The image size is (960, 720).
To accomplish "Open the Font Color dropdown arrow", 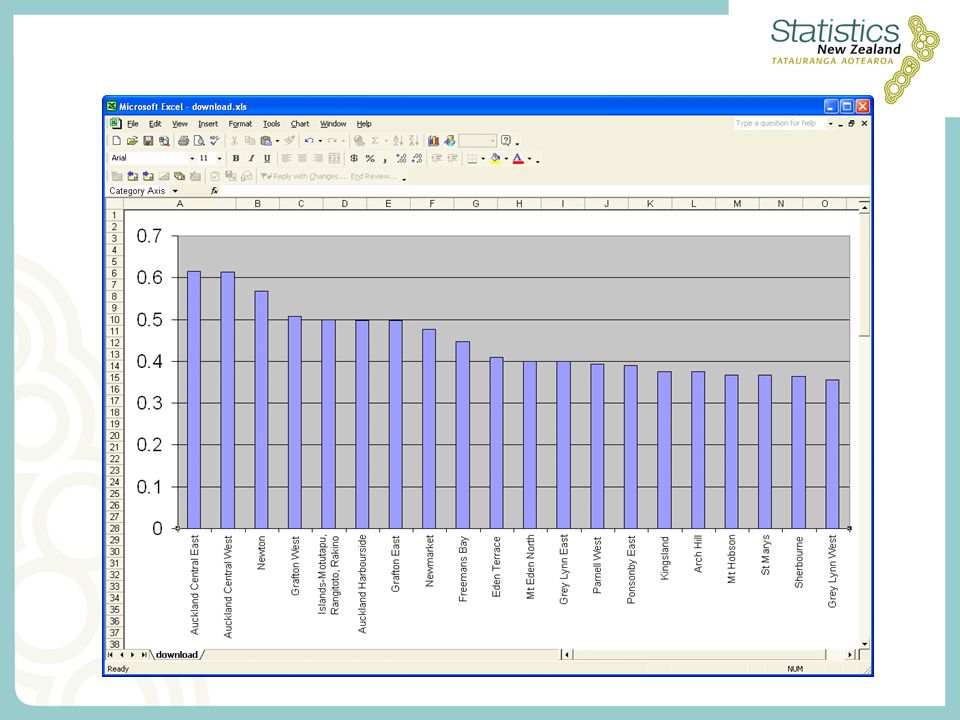I will (530, 159).
